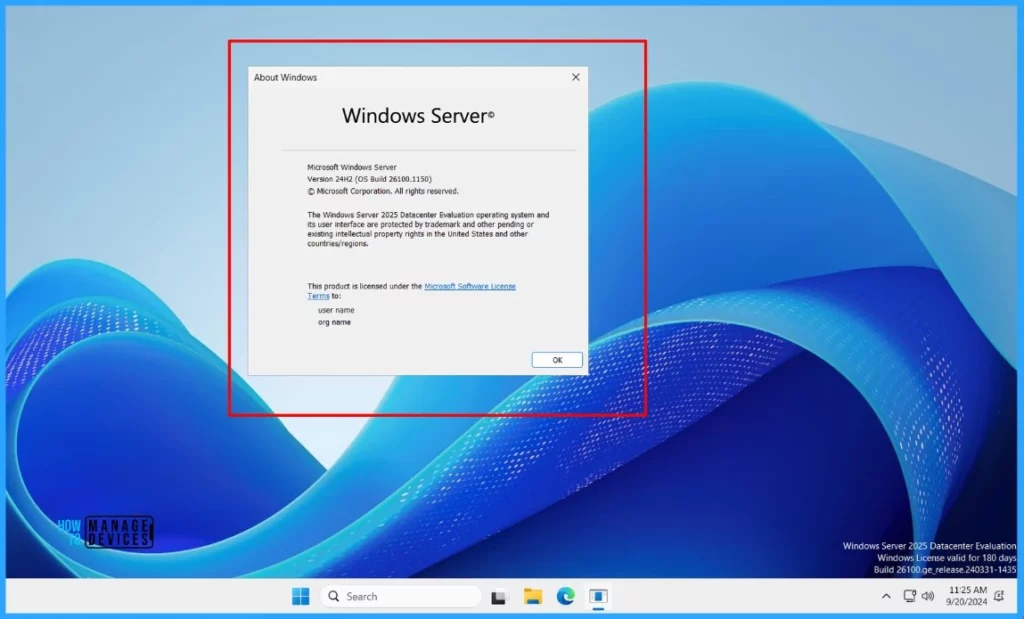Click the taskbar Search box
Viewport: 1024px width, 619px height.
[400, 596]
